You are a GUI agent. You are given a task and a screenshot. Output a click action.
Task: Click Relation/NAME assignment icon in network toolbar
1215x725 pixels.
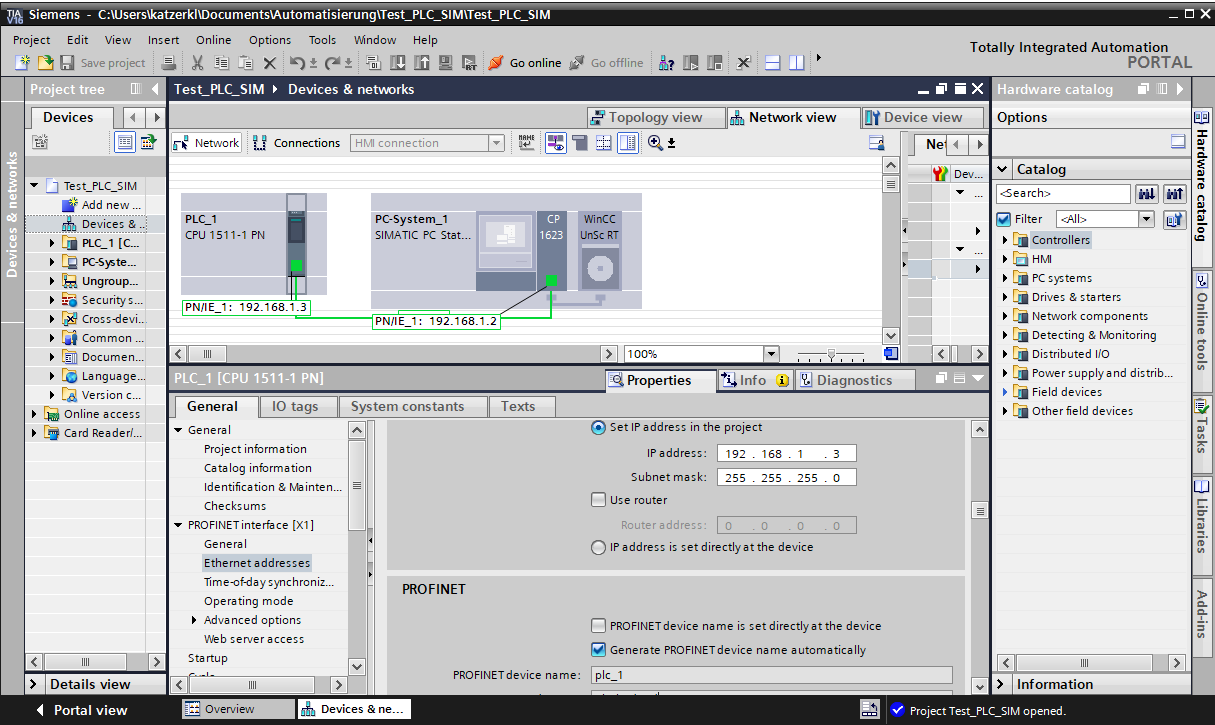tap(526, 143)
